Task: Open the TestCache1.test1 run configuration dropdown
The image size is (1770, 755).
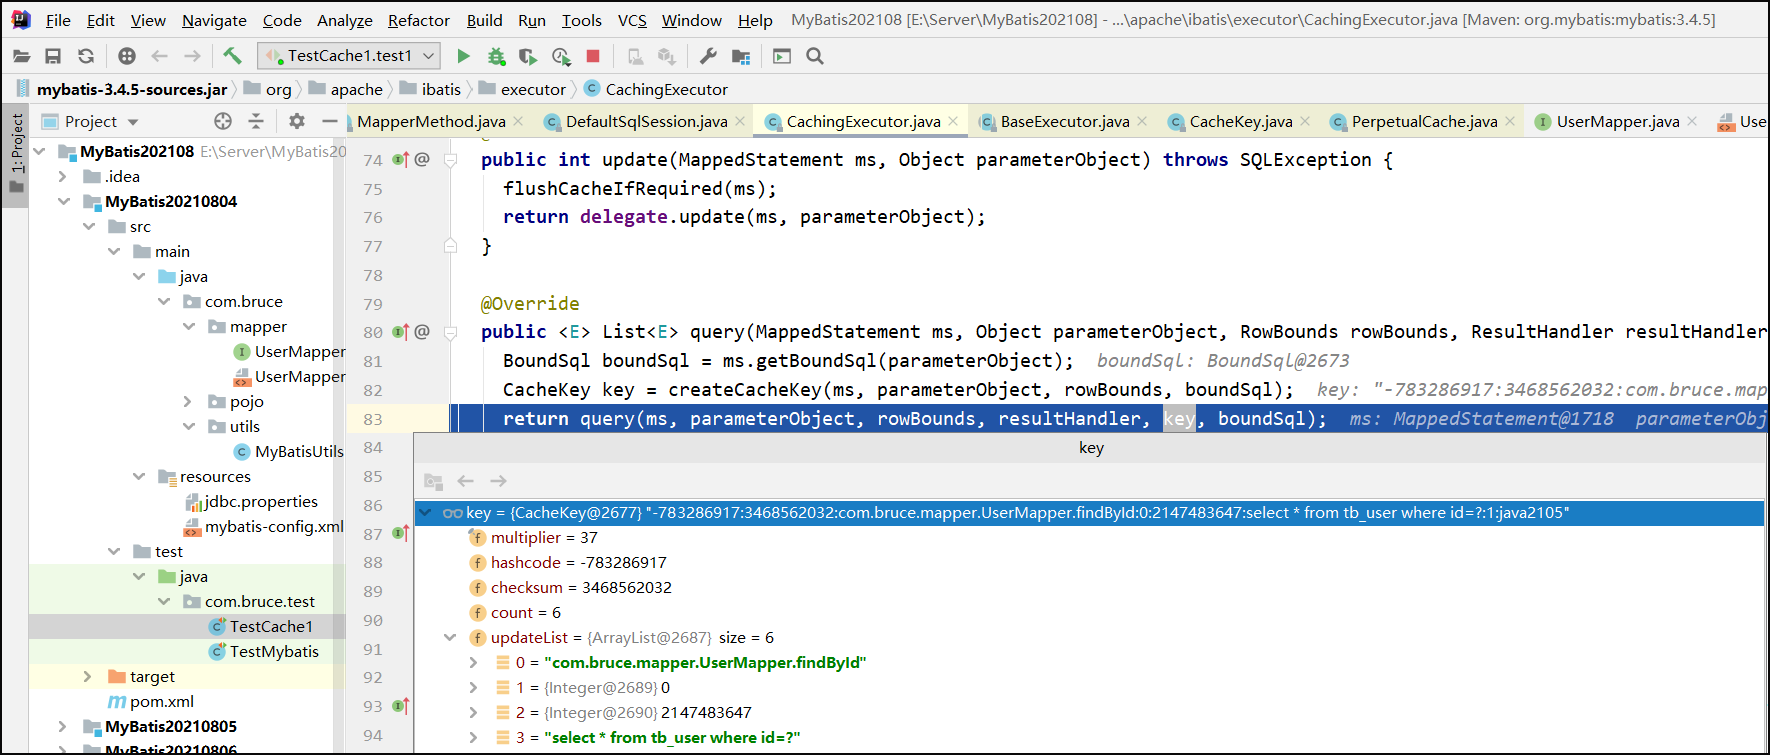Action: tap(348, 56)
